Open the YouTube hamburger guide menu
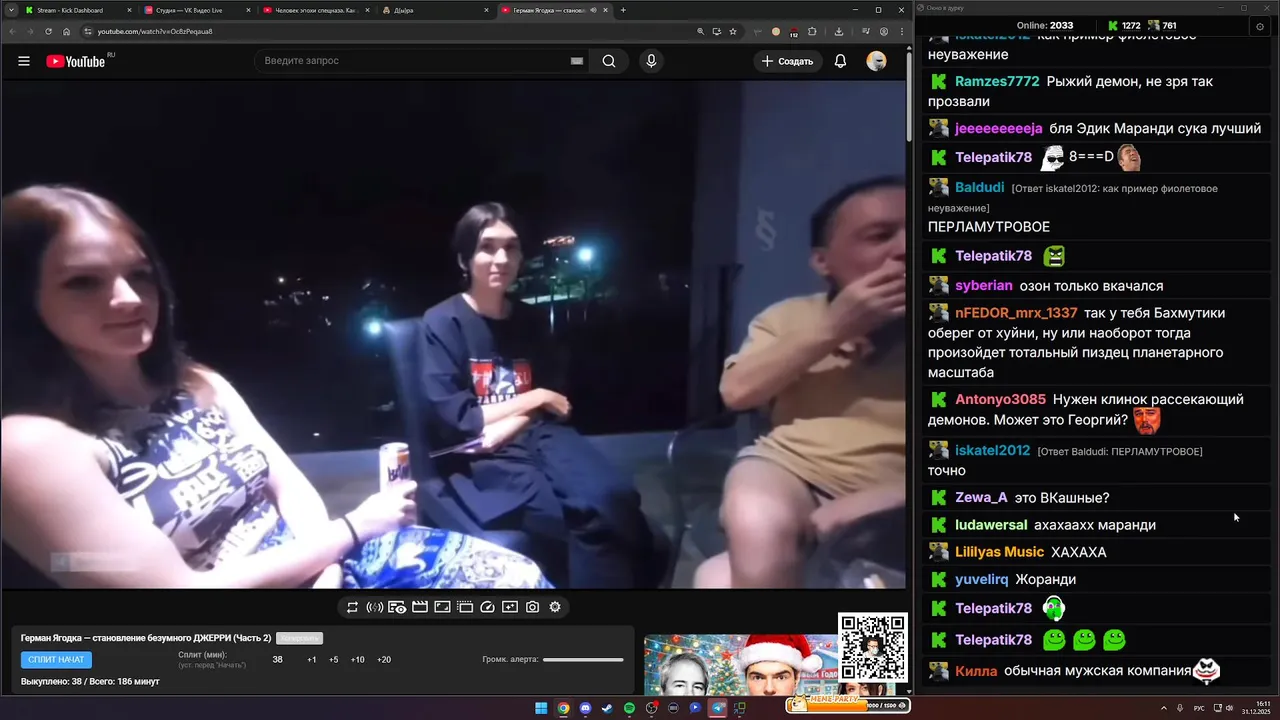The width and height of the screenshot is (1280, 720). pyautogui.click(x=24, y=61)
